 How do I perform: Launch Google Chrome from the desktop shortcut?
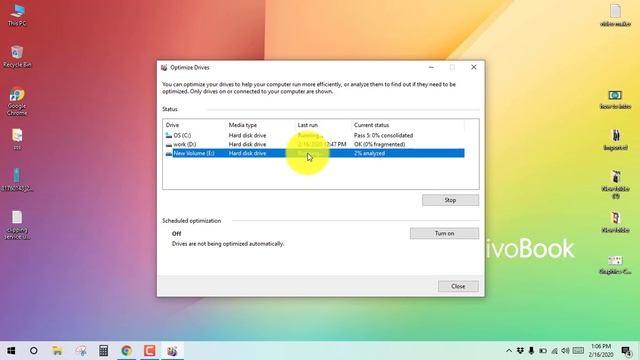17,101
